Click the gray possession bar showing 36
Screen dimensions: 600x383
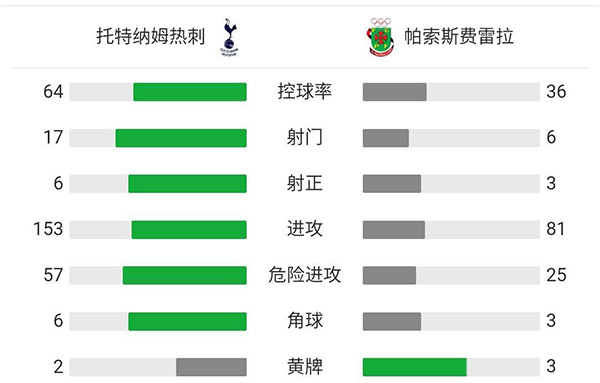tap(395, 92)
